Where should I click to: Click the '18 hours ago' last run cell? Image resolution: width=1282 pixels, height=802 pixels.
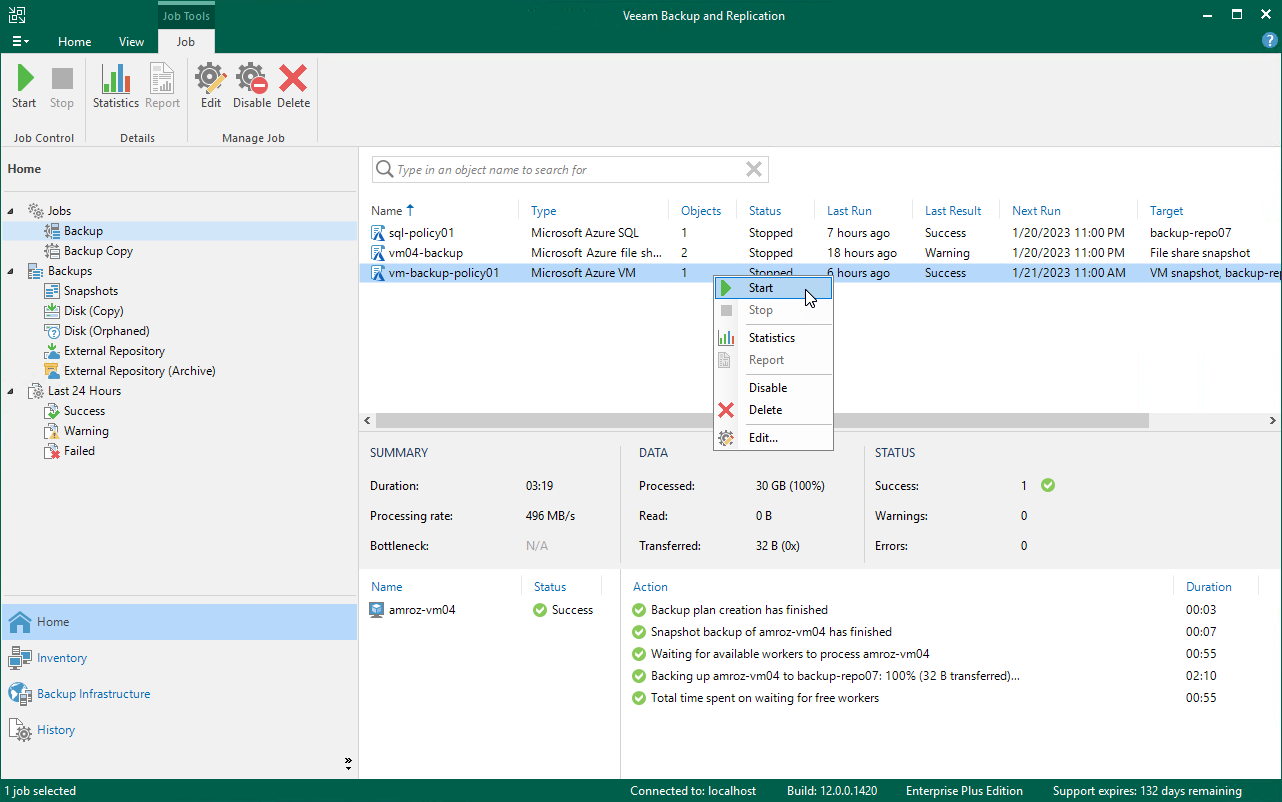[862, 253]
